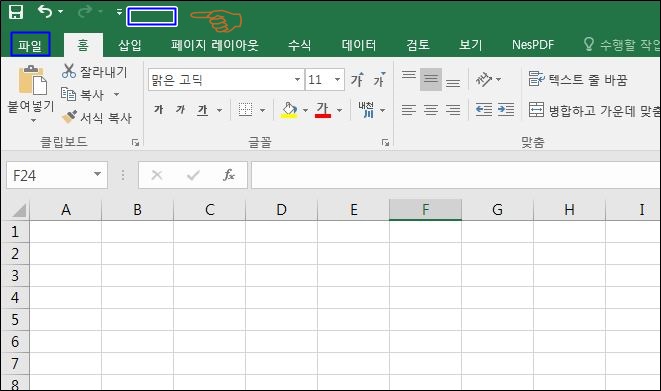Image resolution: width=661 pixels, height=391 pixels.
Task: Open the Name Box dropdown arrow
Action: tap(97, 174)
